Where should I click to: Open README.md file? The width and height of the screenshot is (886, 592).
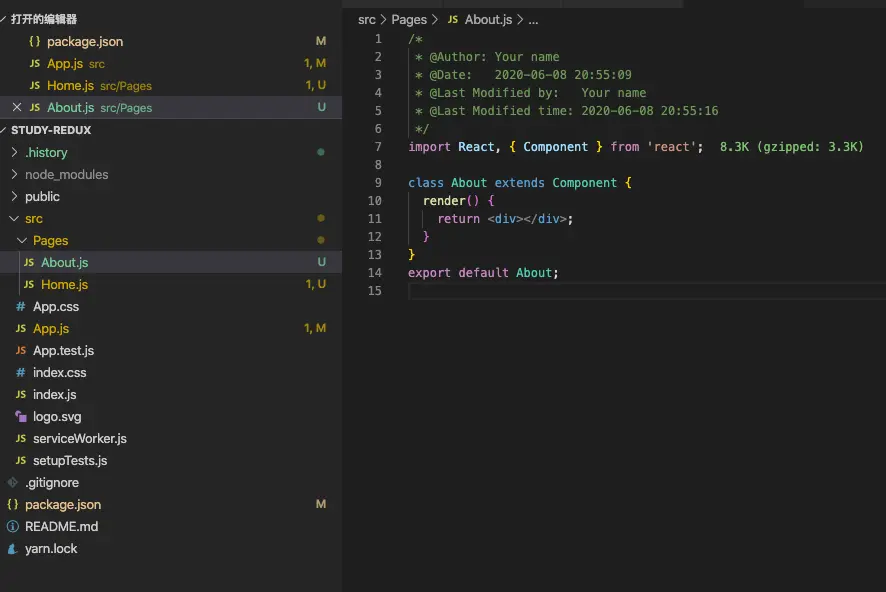click(x=171, y=526)
